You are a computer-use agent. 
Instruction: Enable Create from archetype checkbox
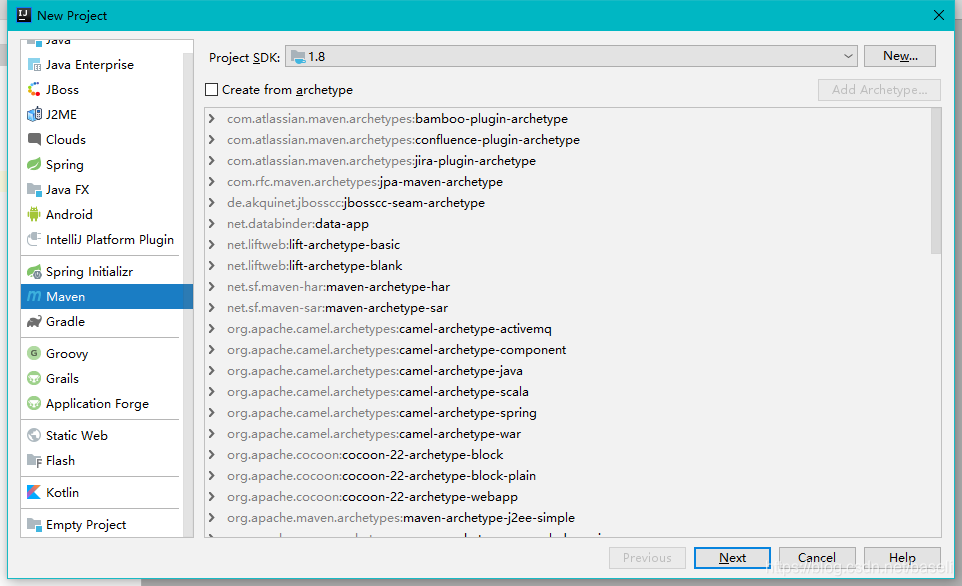click(x=212, y=90)
